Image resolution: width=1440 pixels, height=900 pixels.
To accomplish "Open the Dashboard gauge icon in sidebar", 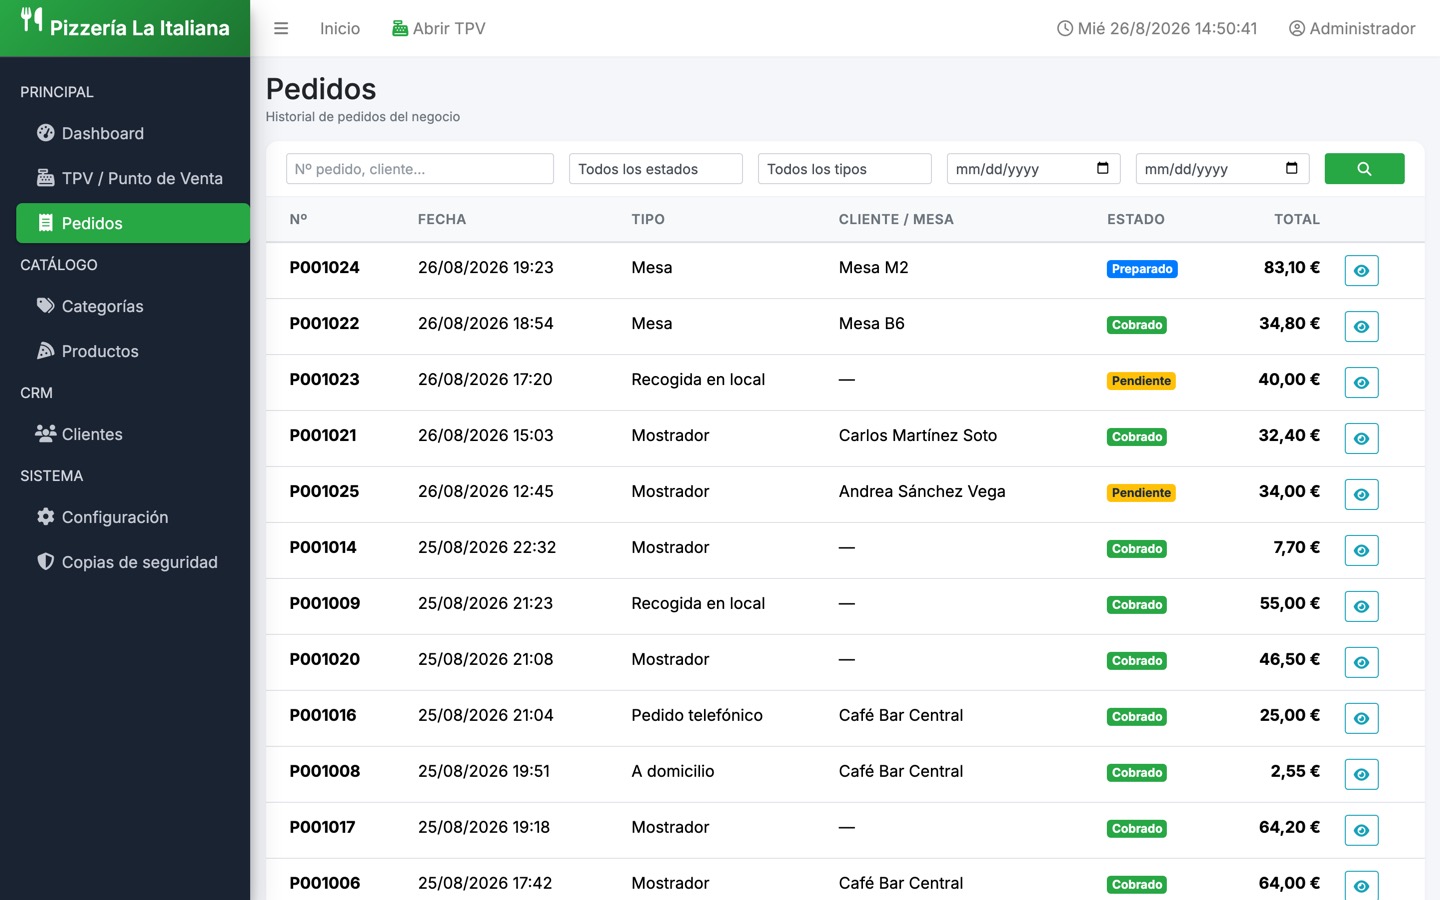I will click(45, 133).
